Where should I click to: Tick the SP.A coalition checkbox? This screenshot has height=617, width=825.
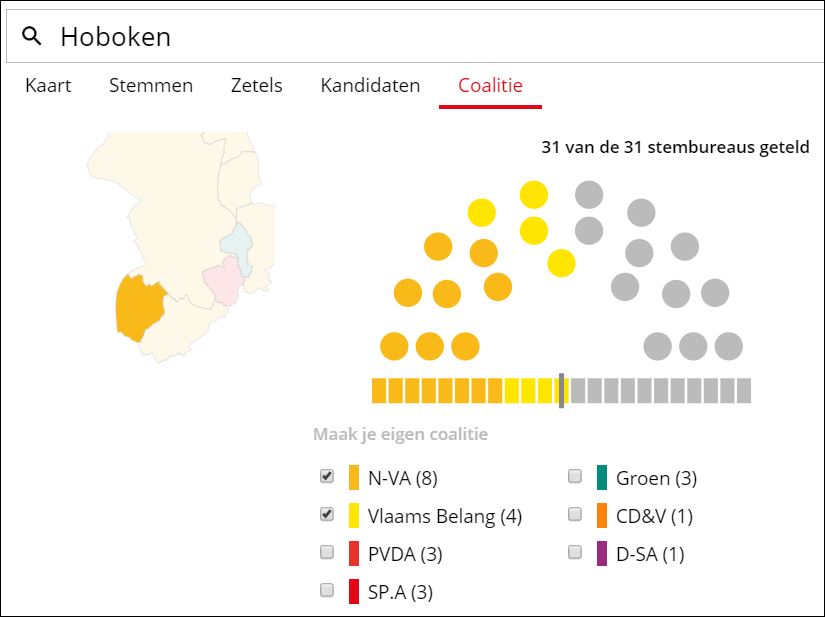coord(327,591)
